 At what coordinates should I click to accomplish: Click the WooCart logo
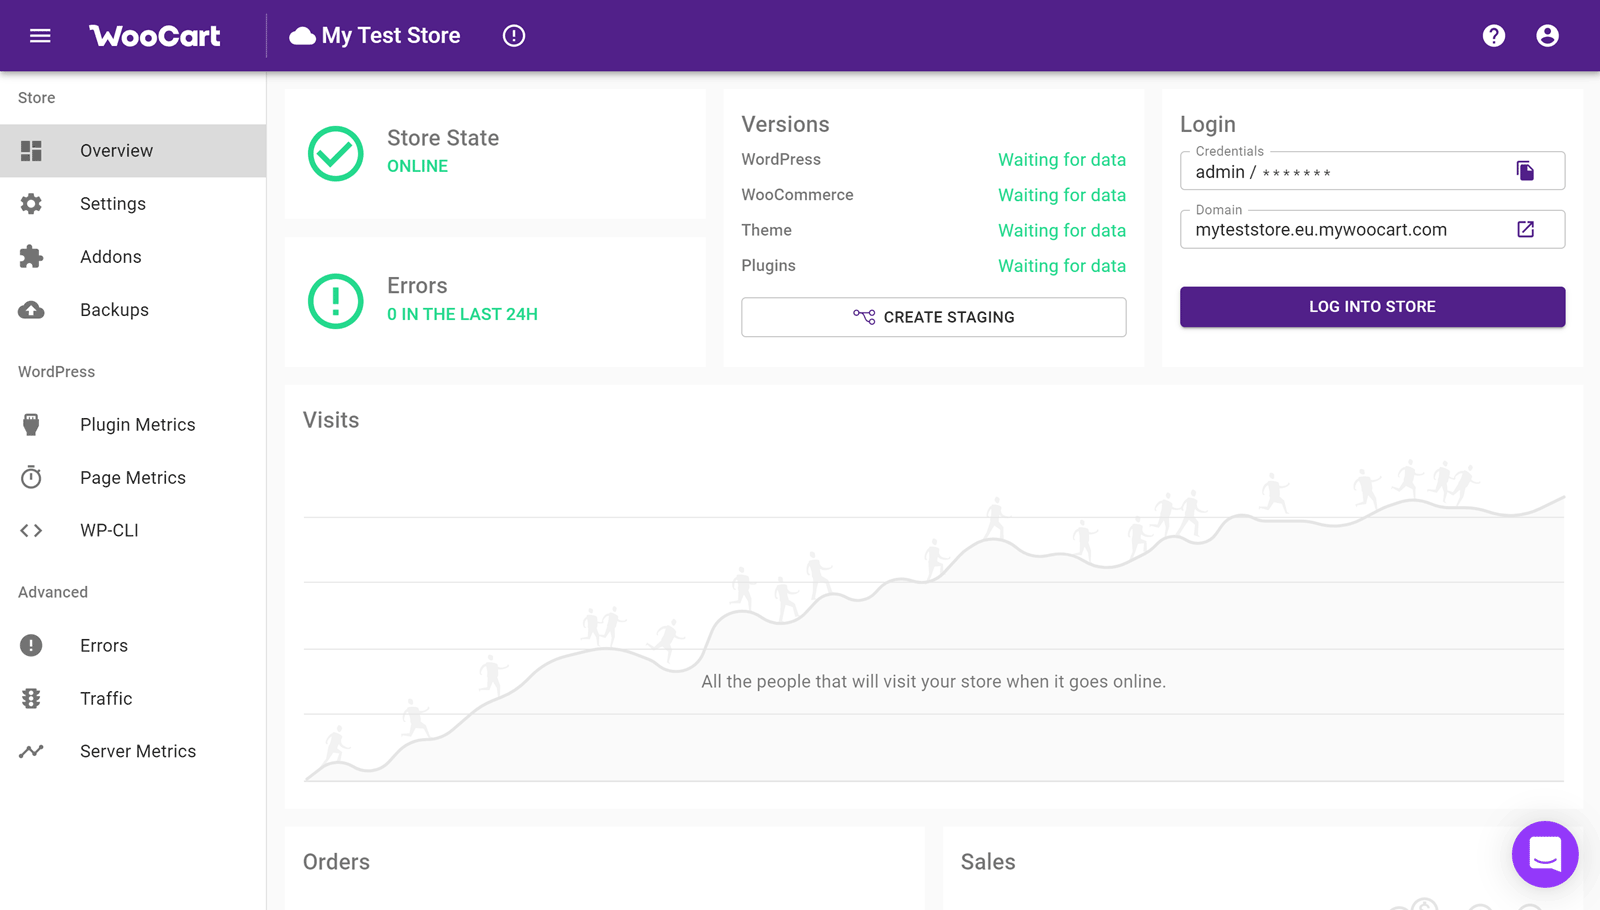(x=155, y=36)
